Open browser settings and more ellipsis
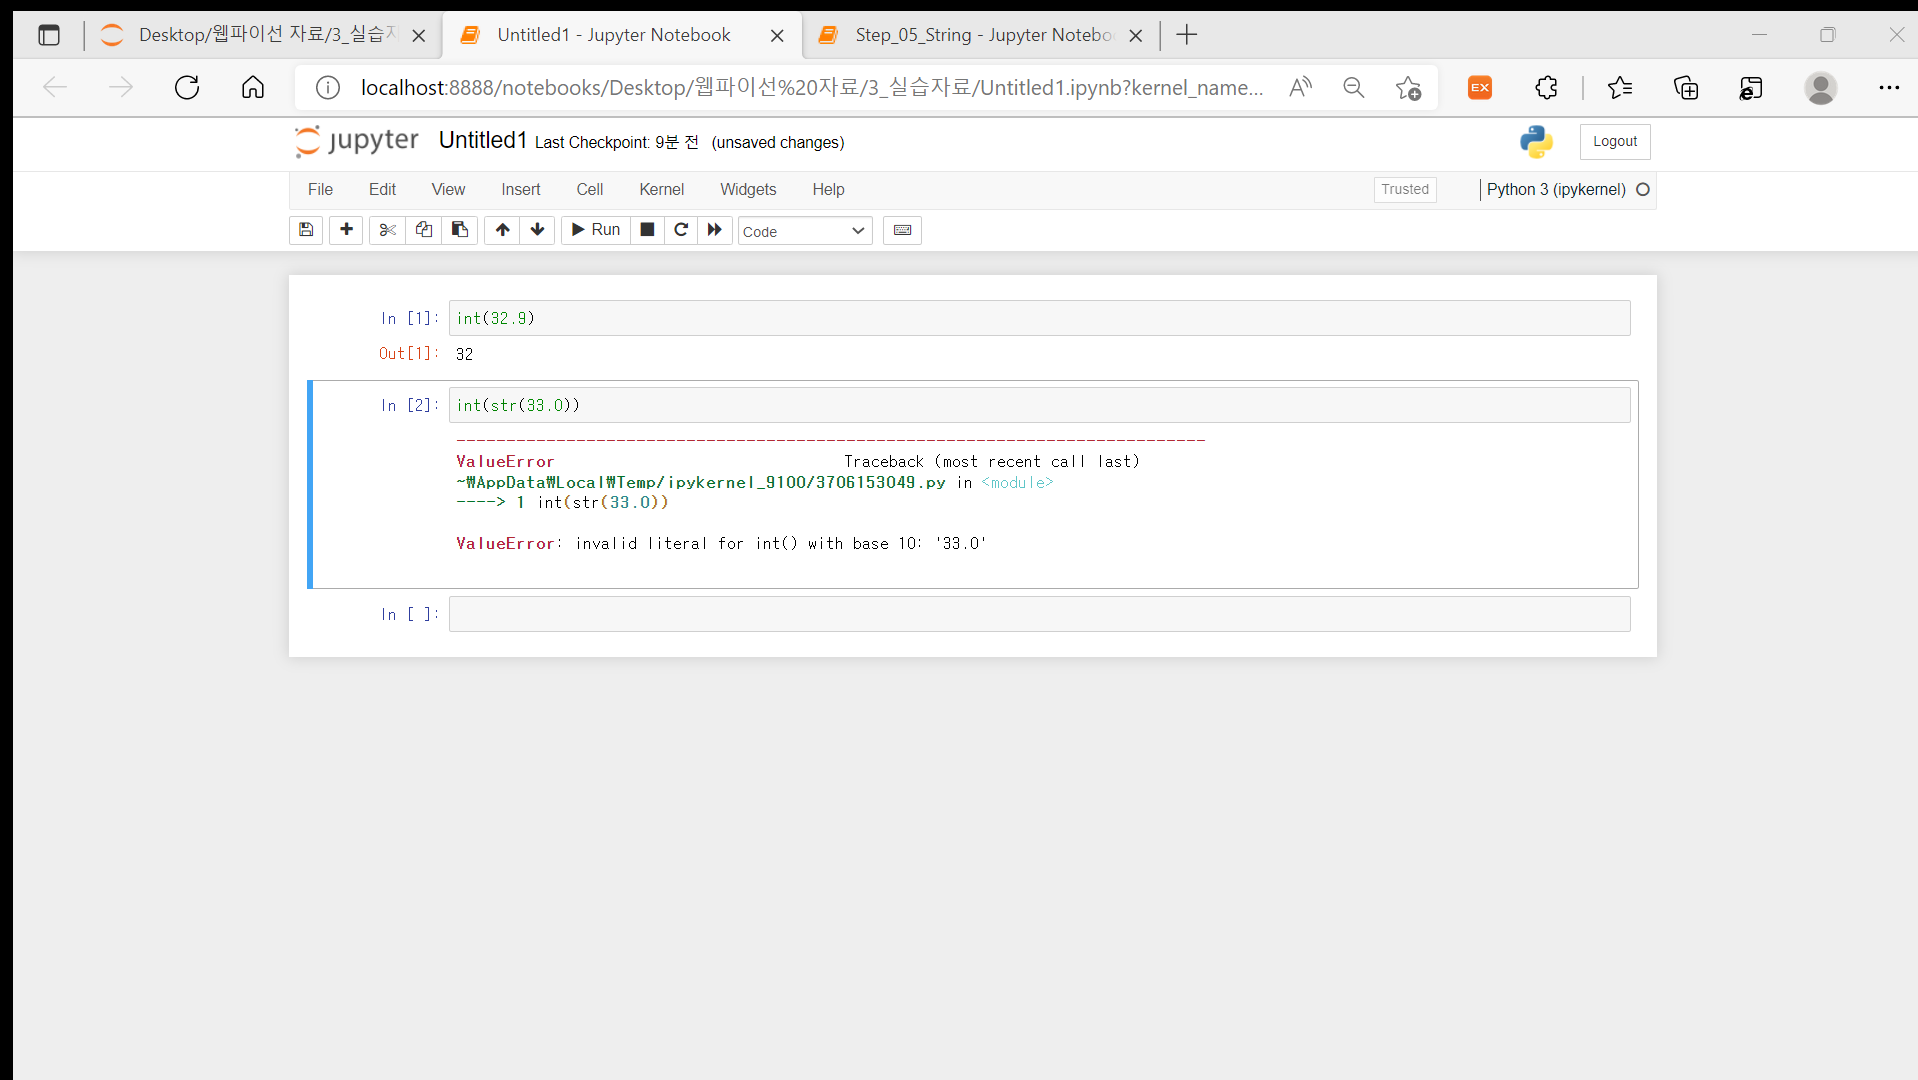 click(x=1889, y=88)
